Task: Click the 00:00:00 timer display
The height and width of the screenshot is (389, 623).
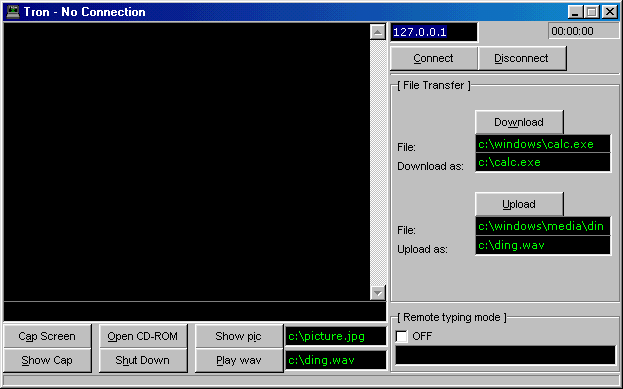Action: 584,31
